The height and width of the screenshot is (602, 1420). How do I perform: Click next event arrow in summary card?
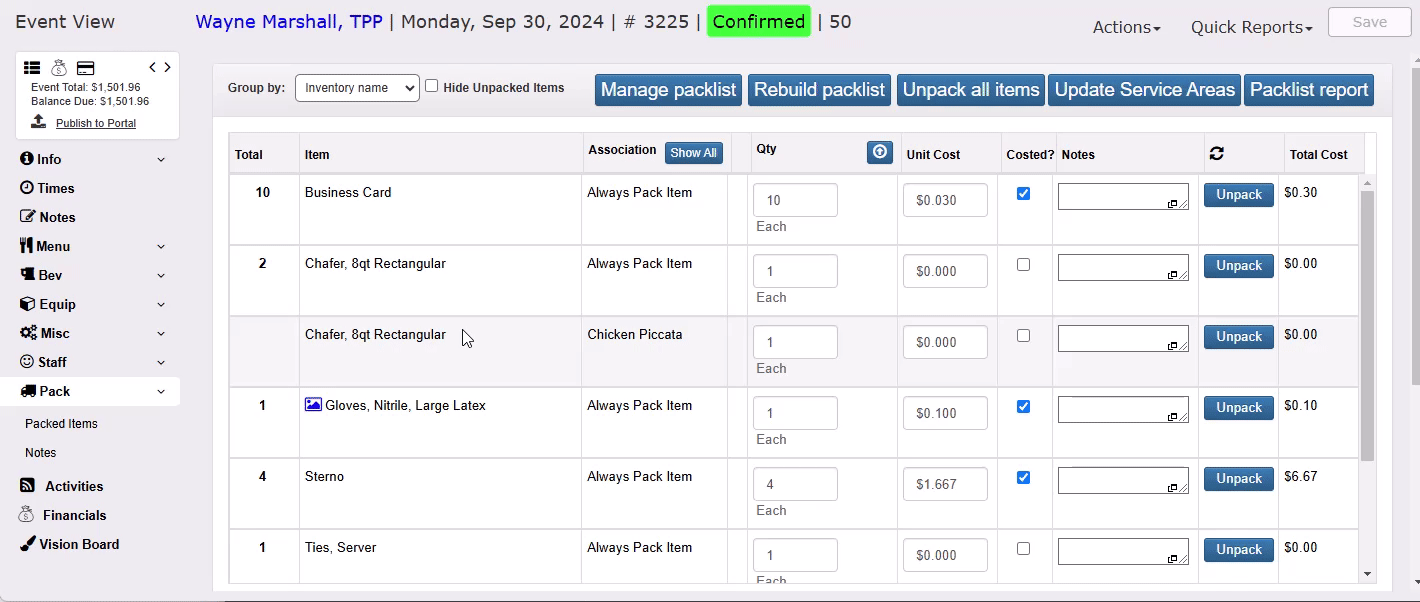(167, 67)
